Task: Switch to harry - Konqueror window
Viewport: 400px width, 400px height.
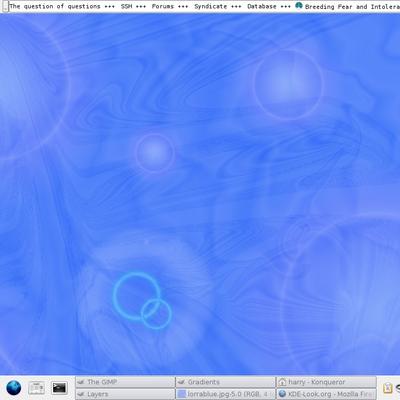Action: [x=326, y=382]
